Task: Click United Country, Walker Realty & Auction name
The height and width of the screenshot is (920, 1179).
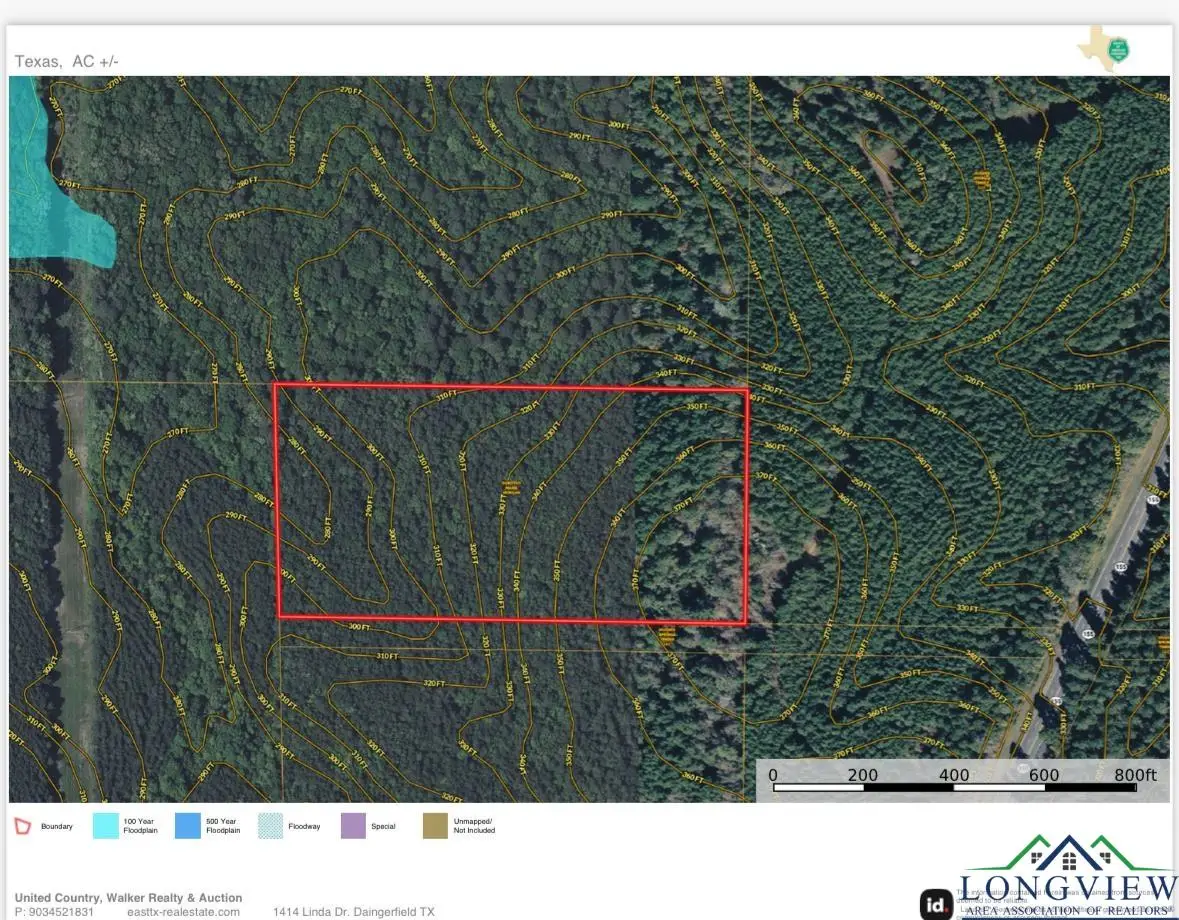Action: [128, 897]
